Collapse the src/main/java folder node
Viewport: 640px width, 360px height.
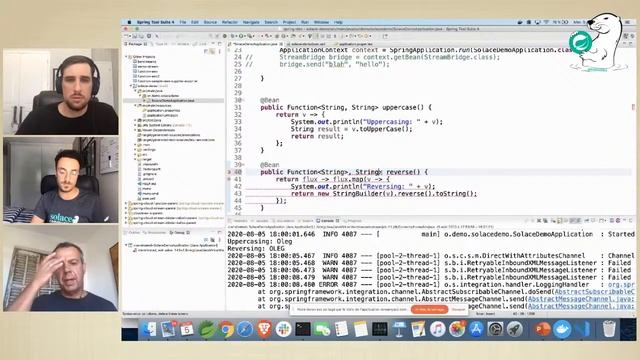click(136, 91)
